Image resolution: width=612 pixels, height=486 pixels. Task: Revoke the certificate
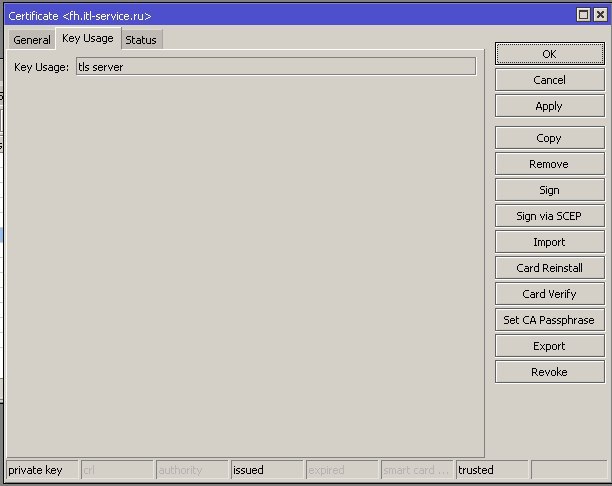tap(550, 372)
